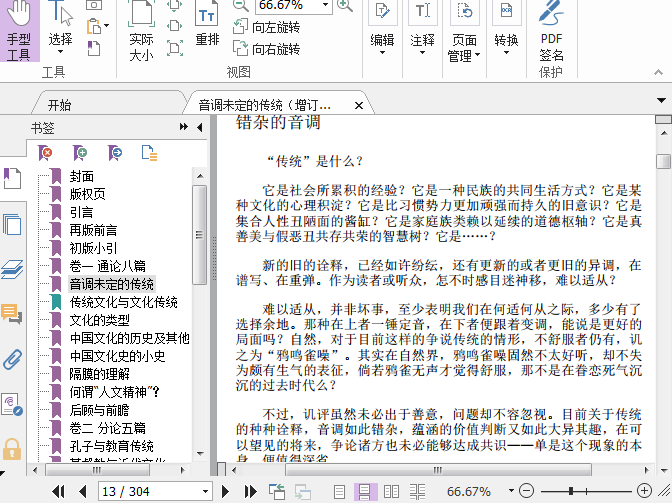Screen dimensions: 672x503
Task: Click the set bookmark destination icon
Action: pyautogui.click(x=114, y=153)
